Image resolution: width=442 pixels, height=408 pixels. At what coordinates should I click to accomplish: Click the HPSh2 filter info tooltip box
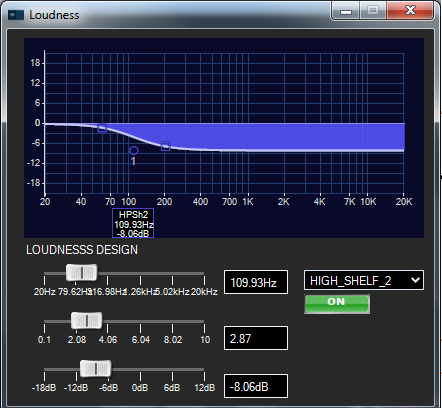pyautogui.click(x=133, y=223)
